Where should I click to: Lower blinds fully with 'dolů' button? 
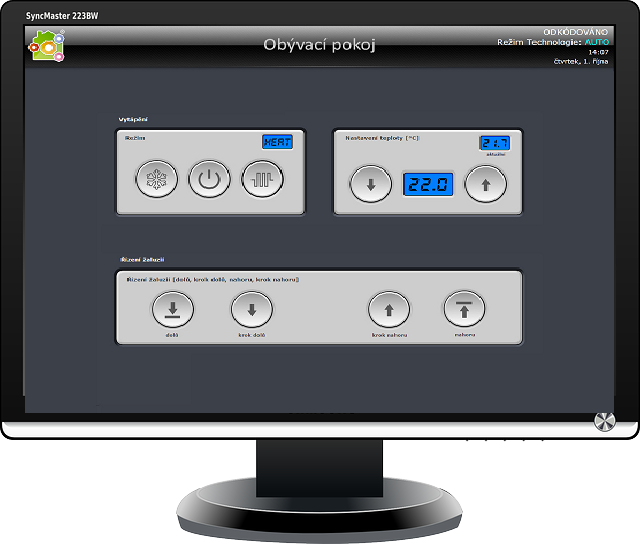pos(173,310)
